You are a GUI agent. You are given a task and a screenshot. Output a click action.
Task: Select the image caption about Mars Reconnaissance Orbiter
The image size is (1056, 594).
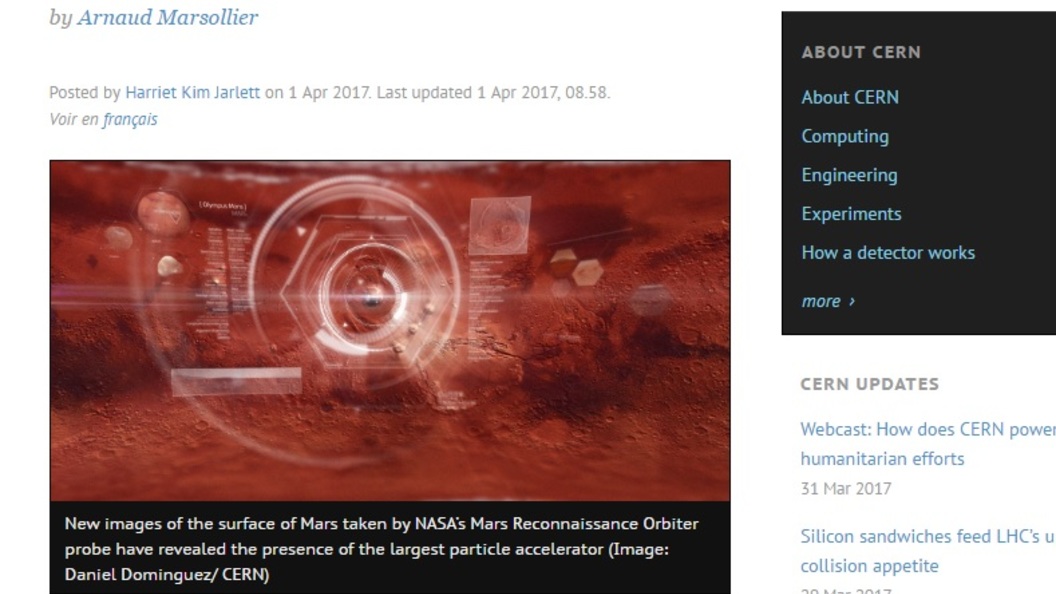tap(381, 549)
